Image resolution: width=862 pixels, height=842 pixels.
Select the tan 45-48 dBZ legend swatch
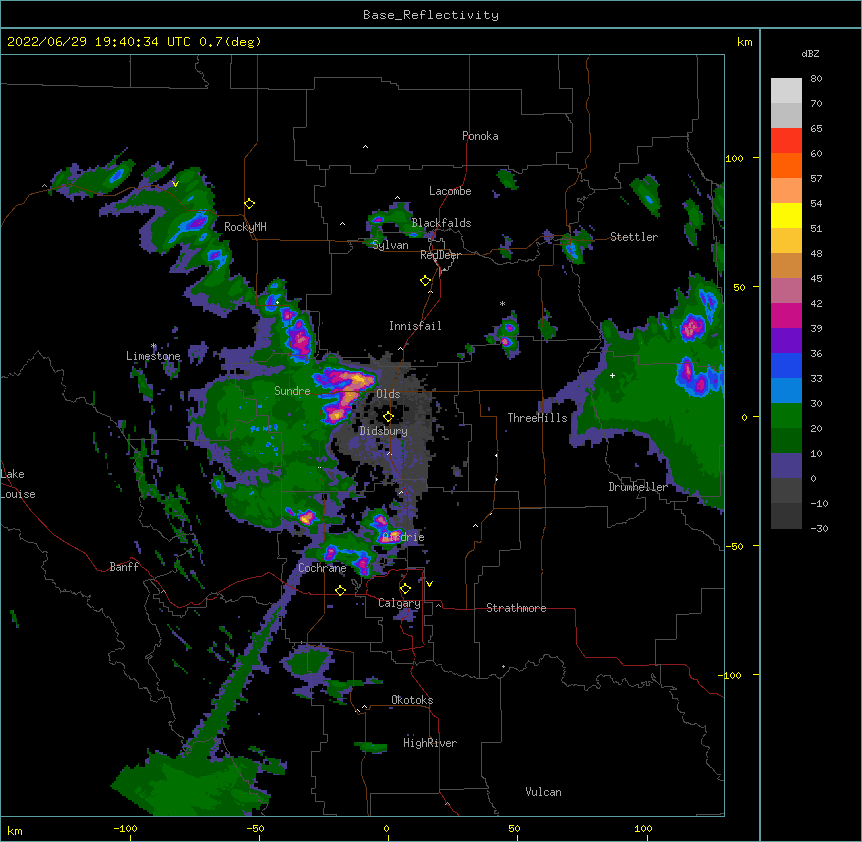point(786,265)
